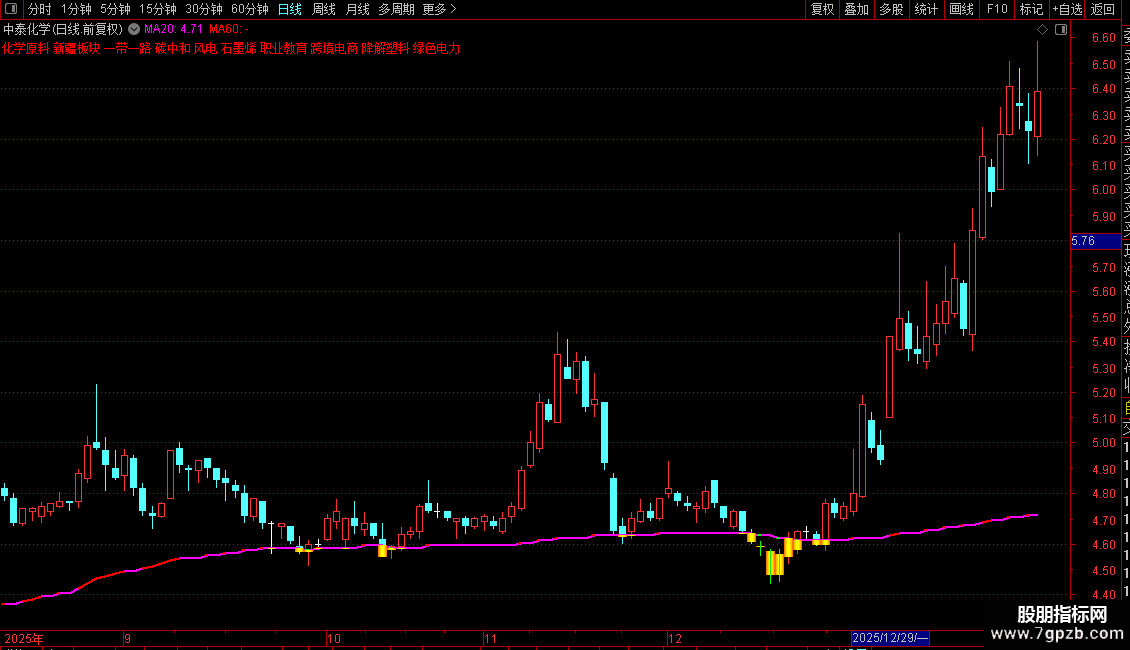Screen dimensions: 1130x650
Task: Select the 15分钟 period tab
Action: [x=158, y=9]
